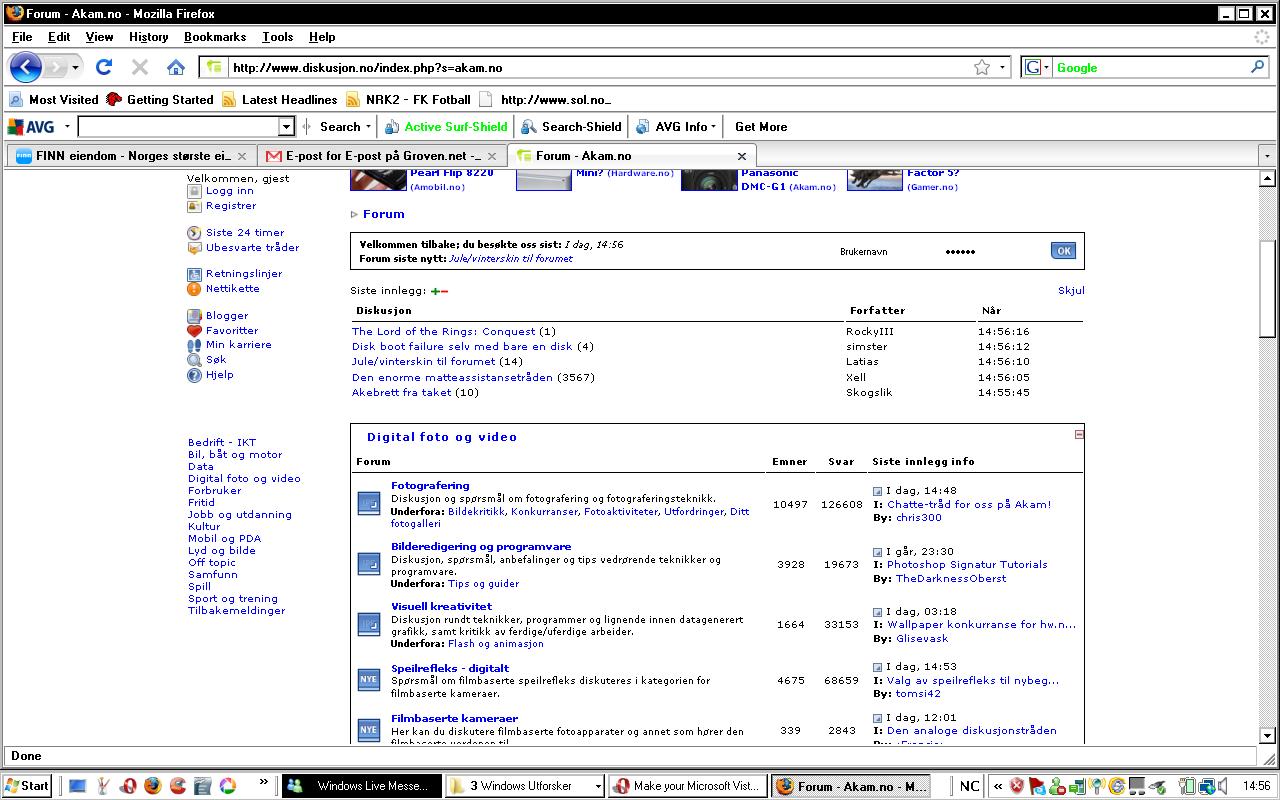The image size is (1280, 800).
Task: Click the Brukernavn username field
Action: [888, 251]
